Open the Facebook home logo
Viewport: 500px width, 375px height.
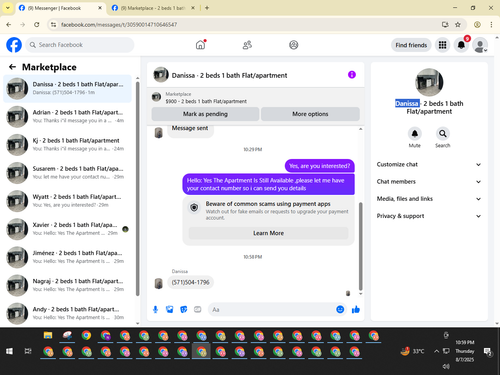pos(14,45)
